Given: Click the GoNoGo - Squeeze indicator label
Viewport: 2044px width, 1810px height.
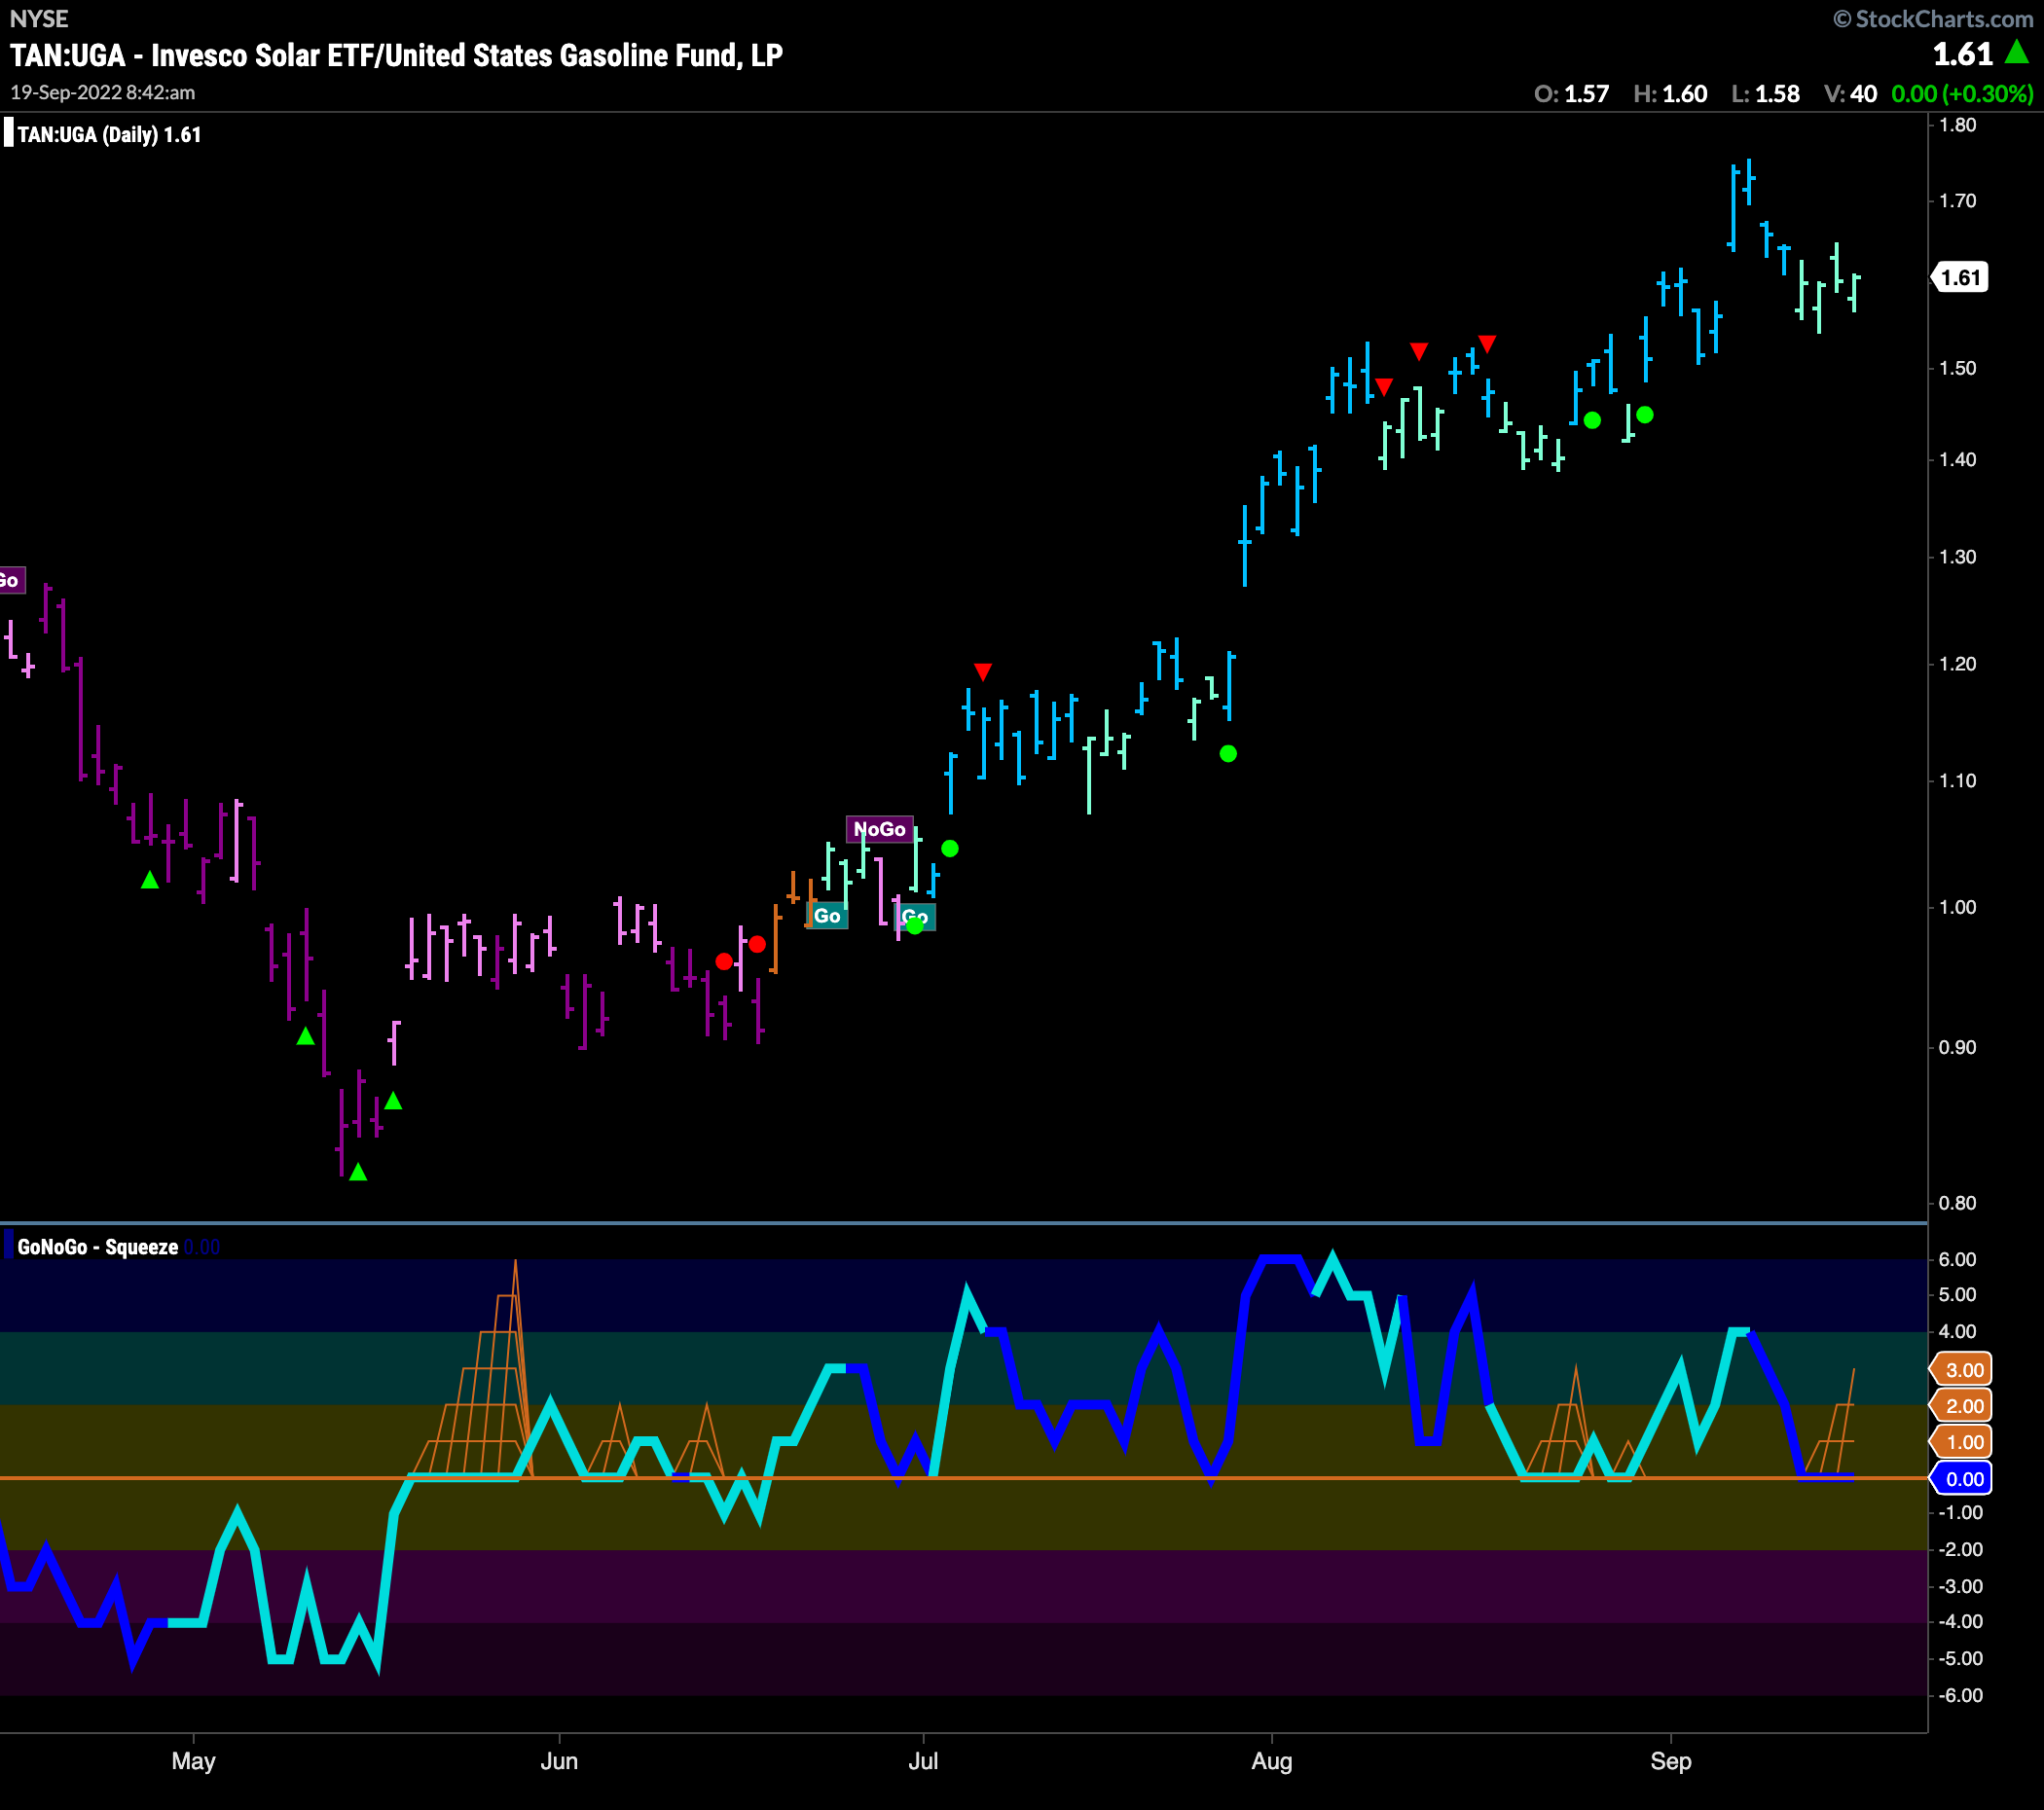Looking at the screenshot, I should click(x=98, y=1247).
